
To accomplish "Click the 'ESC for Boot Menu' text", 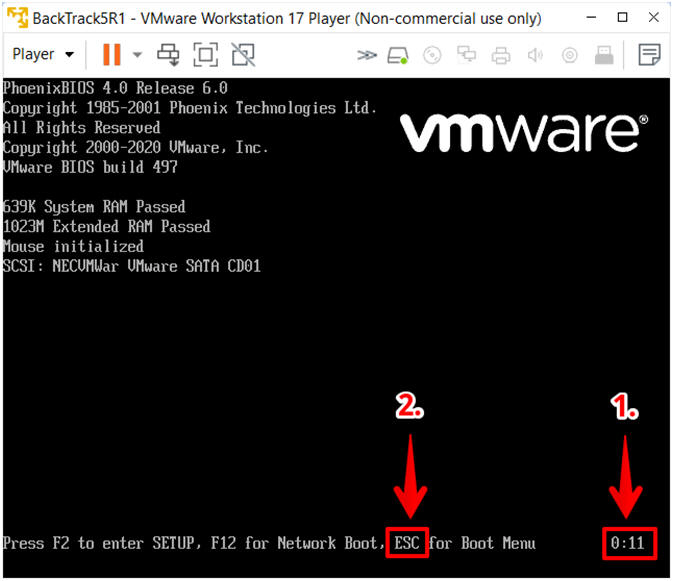I will point(465,543).
